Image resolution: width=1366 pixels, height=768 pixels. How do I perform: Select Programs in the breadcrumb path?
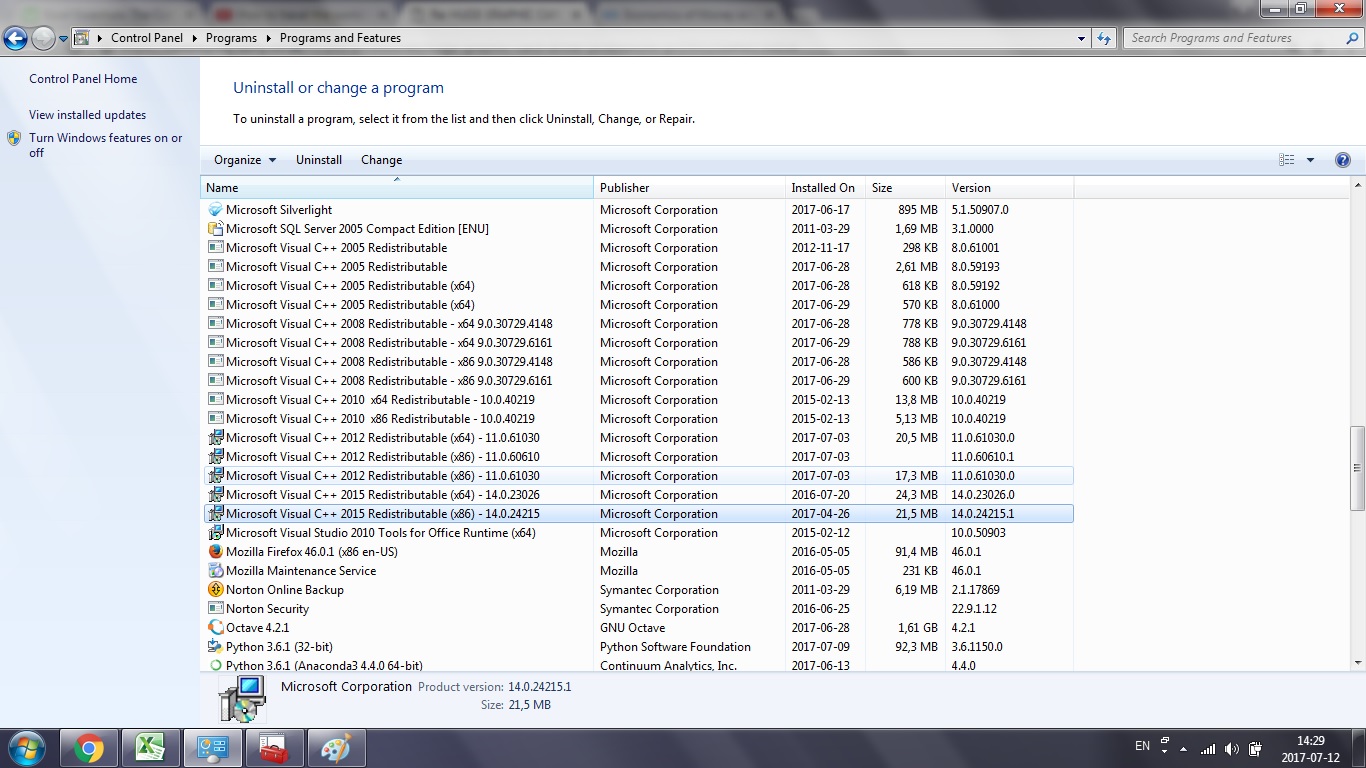click(x=231, y=37)
